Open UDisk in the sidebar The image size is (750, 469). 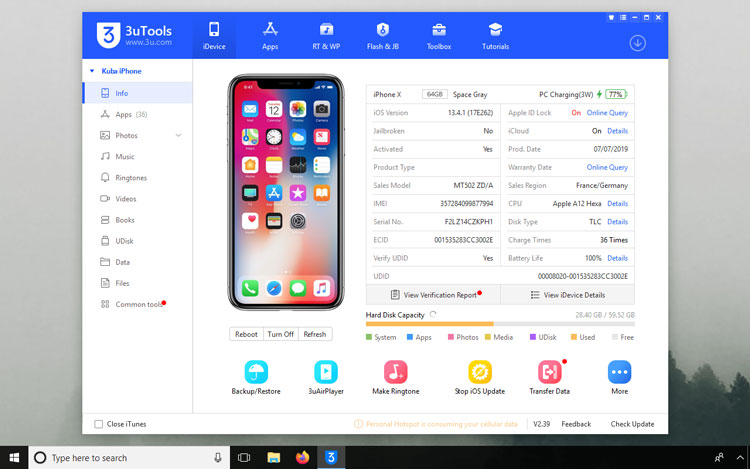138,241
